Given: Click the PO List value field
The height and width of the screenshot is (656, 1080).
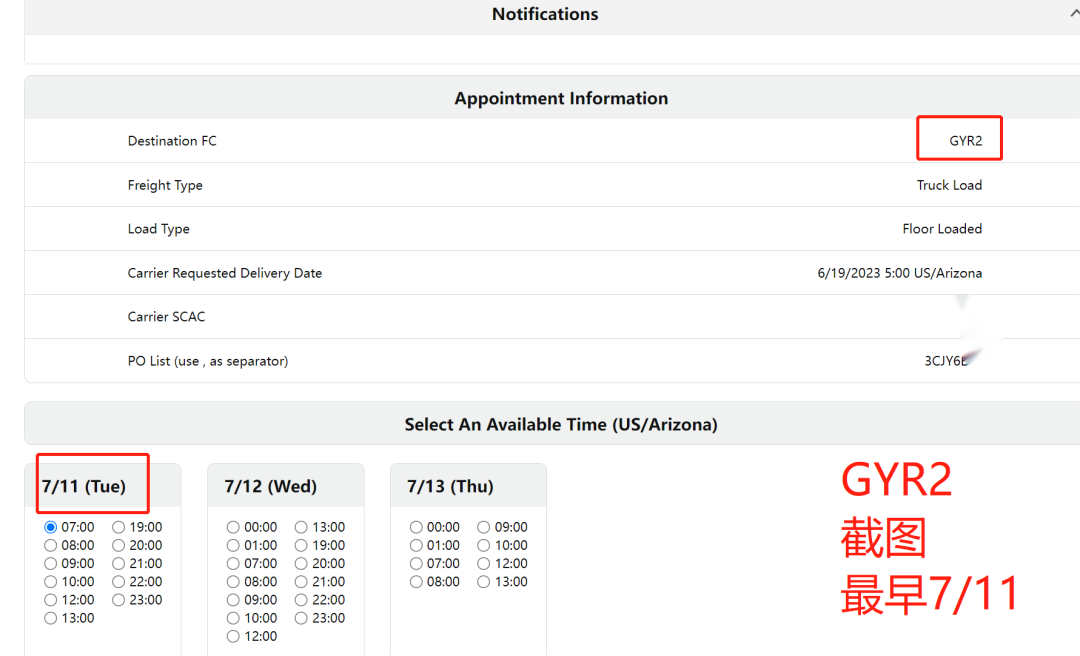Looking at the screenshot, I should point(947,361).
